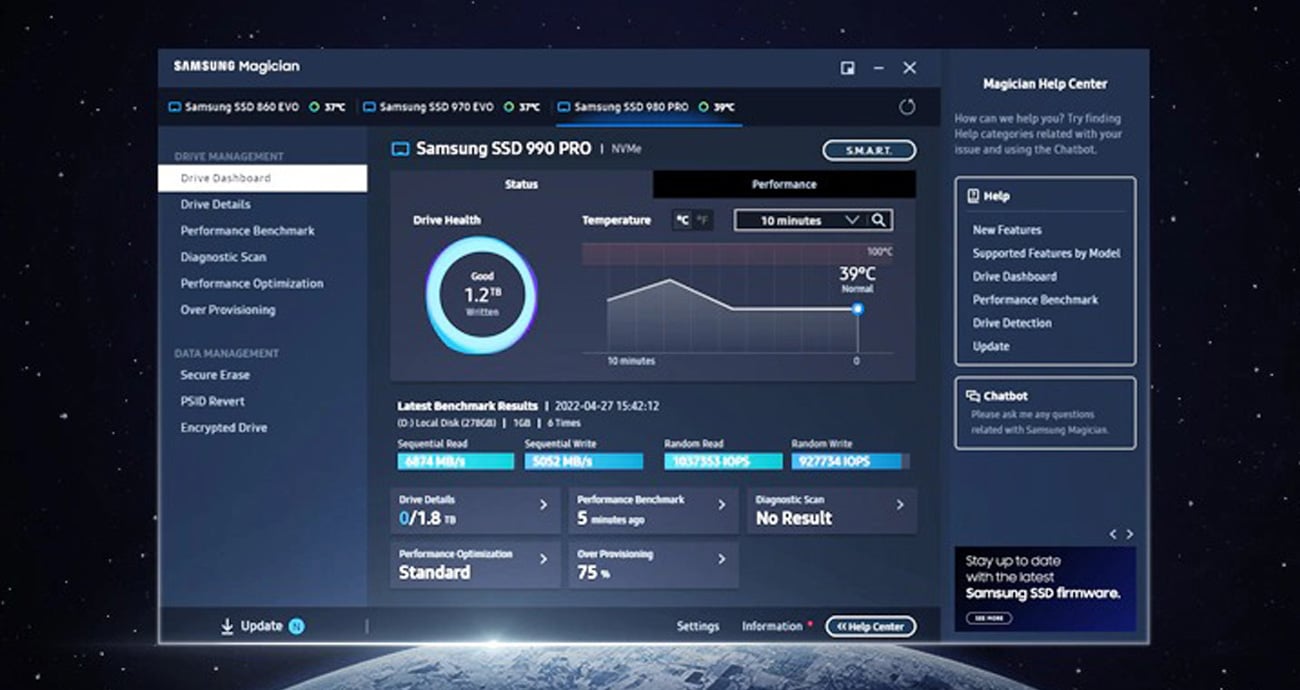Open Over Provisioning in the sidebar
Image resolution: width=1300 pixels, height=690 pixels.
pos(228,310)
